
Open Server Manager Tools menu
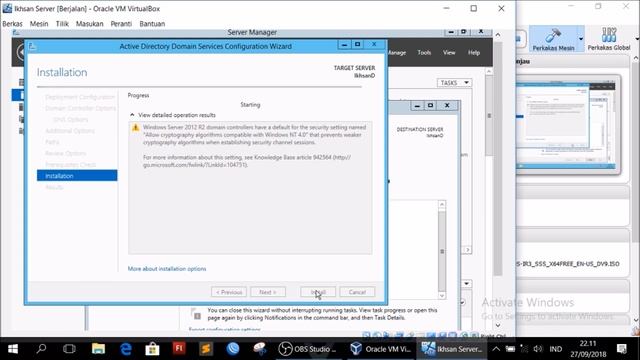click(424, 52)
